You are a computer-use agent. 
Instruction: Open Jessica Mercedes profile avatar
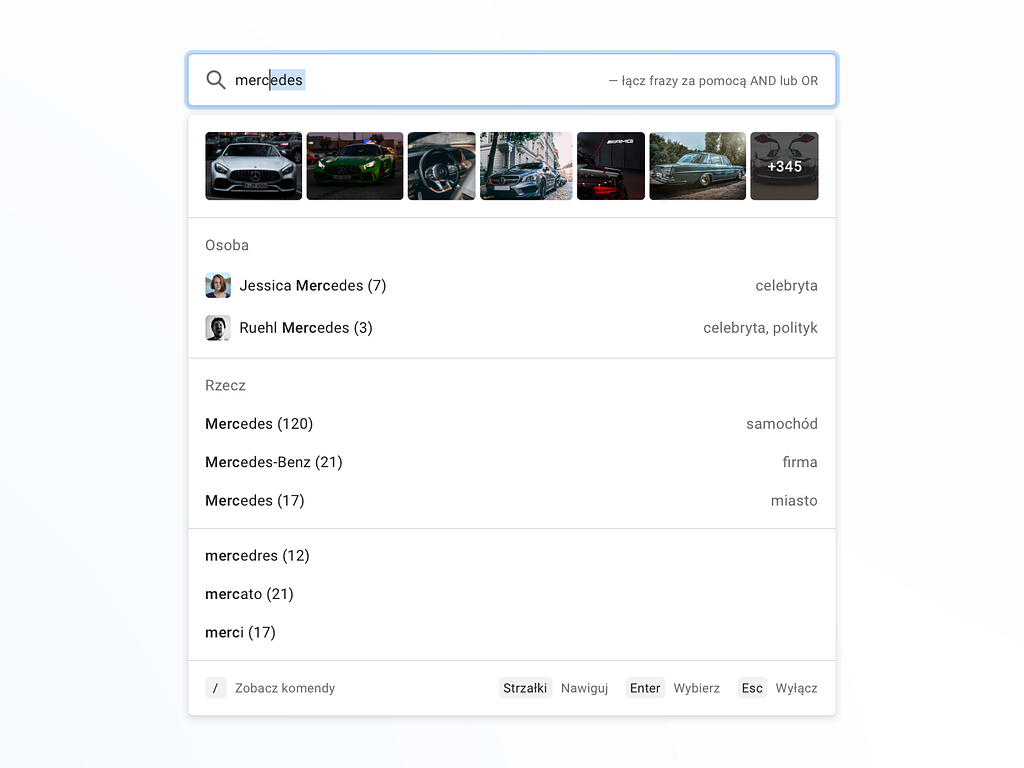tap(218, 285)
